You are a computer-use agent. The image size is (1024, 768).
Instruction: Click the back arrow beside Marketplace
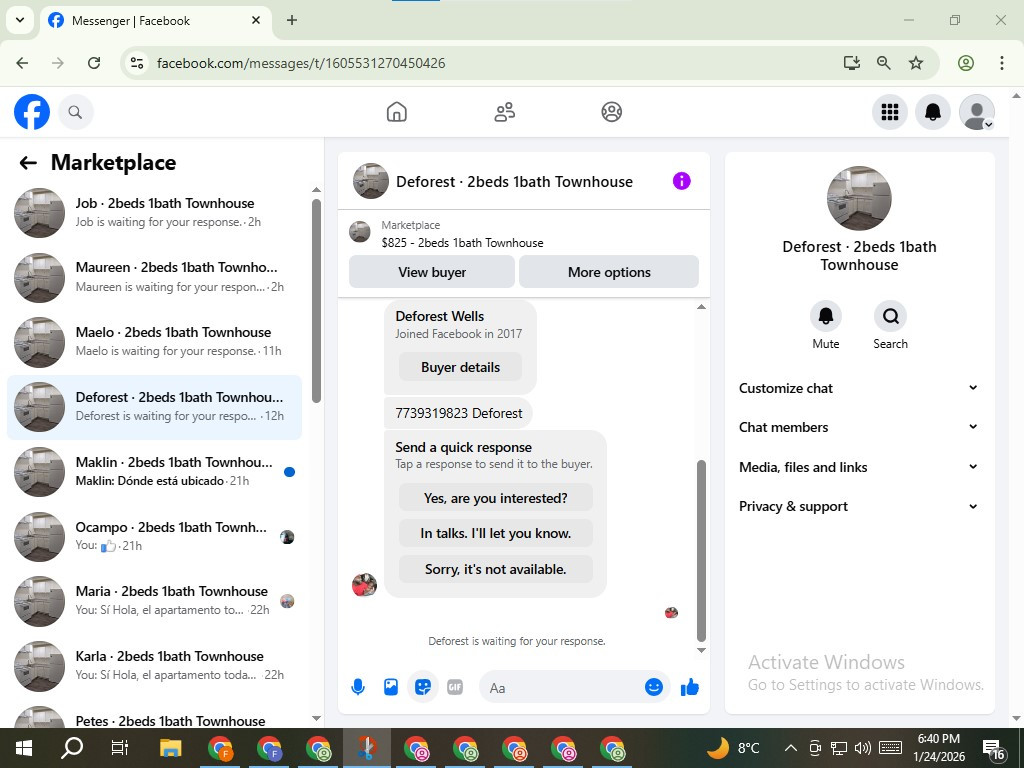28,163
